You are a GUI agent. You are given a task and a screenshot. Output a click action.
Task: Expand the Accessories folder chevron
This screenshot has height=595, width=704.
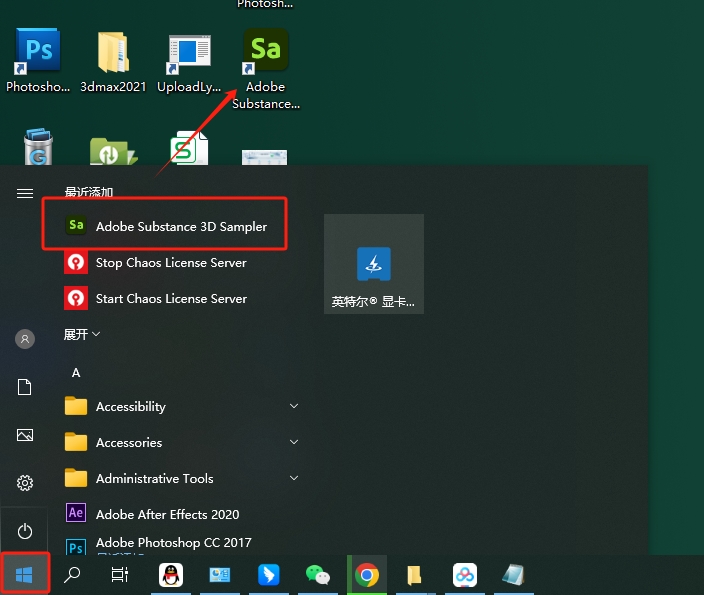[294, 442]
